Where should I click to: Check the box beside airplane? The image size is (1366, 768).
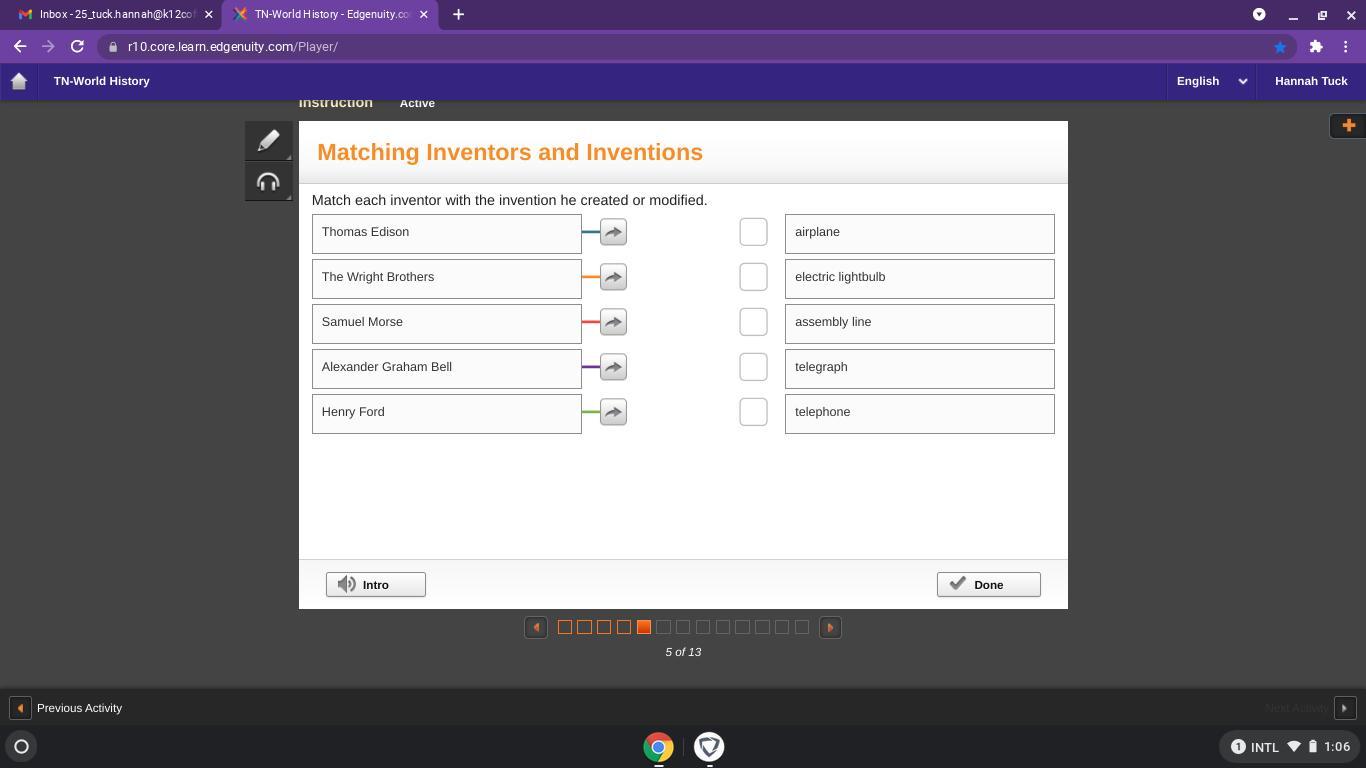pyautogui.click(x=753, y=232)
